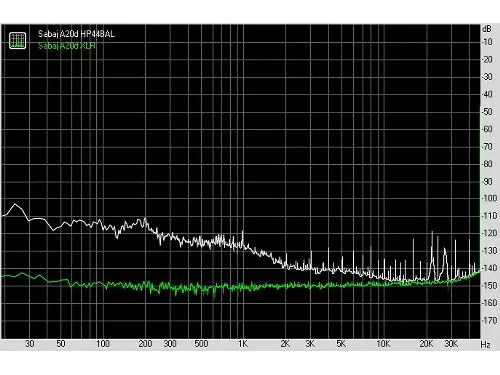500x375 pixels.
Task: Click the dB unit label on the axis
Action: [487, 29]
